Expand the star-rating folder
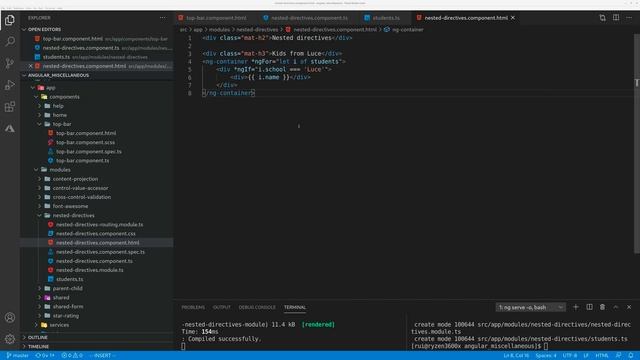The width and height of the screenshot is (640, 360). click(66, 316)
